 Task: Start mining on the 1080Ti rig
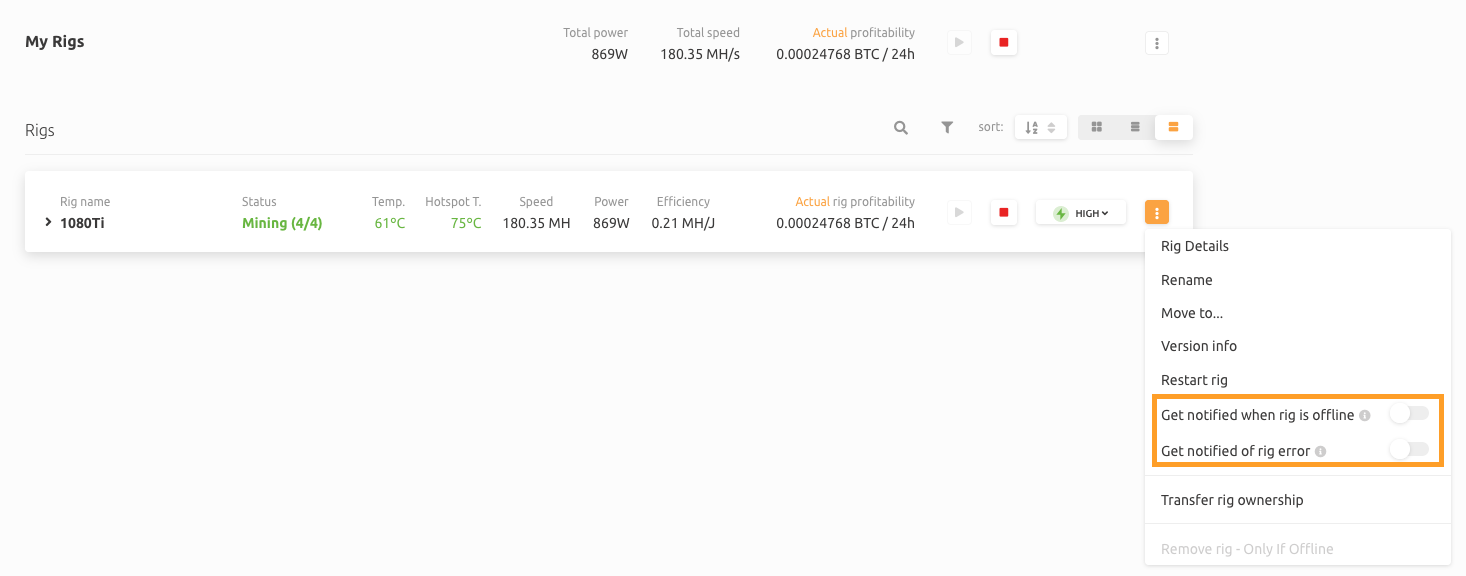958,212
